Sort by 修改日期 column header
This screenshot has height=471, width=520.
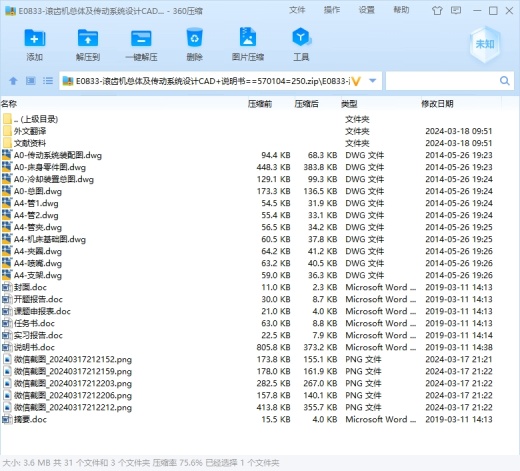pos(437,104)
